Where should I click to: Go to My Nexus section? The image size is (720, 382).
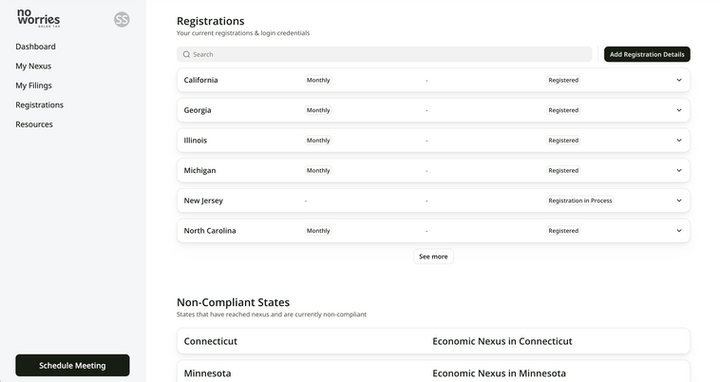[x=33, y=66]
